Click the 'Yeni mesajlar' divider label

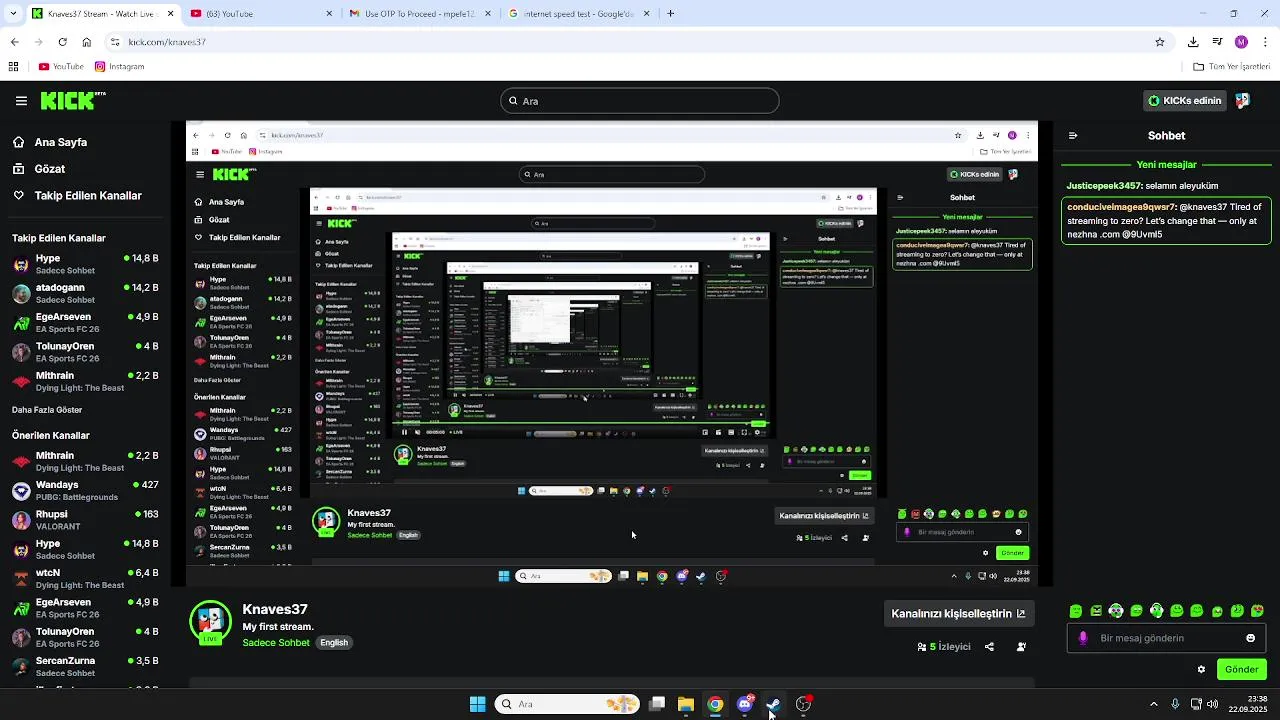coord(1166,165)
